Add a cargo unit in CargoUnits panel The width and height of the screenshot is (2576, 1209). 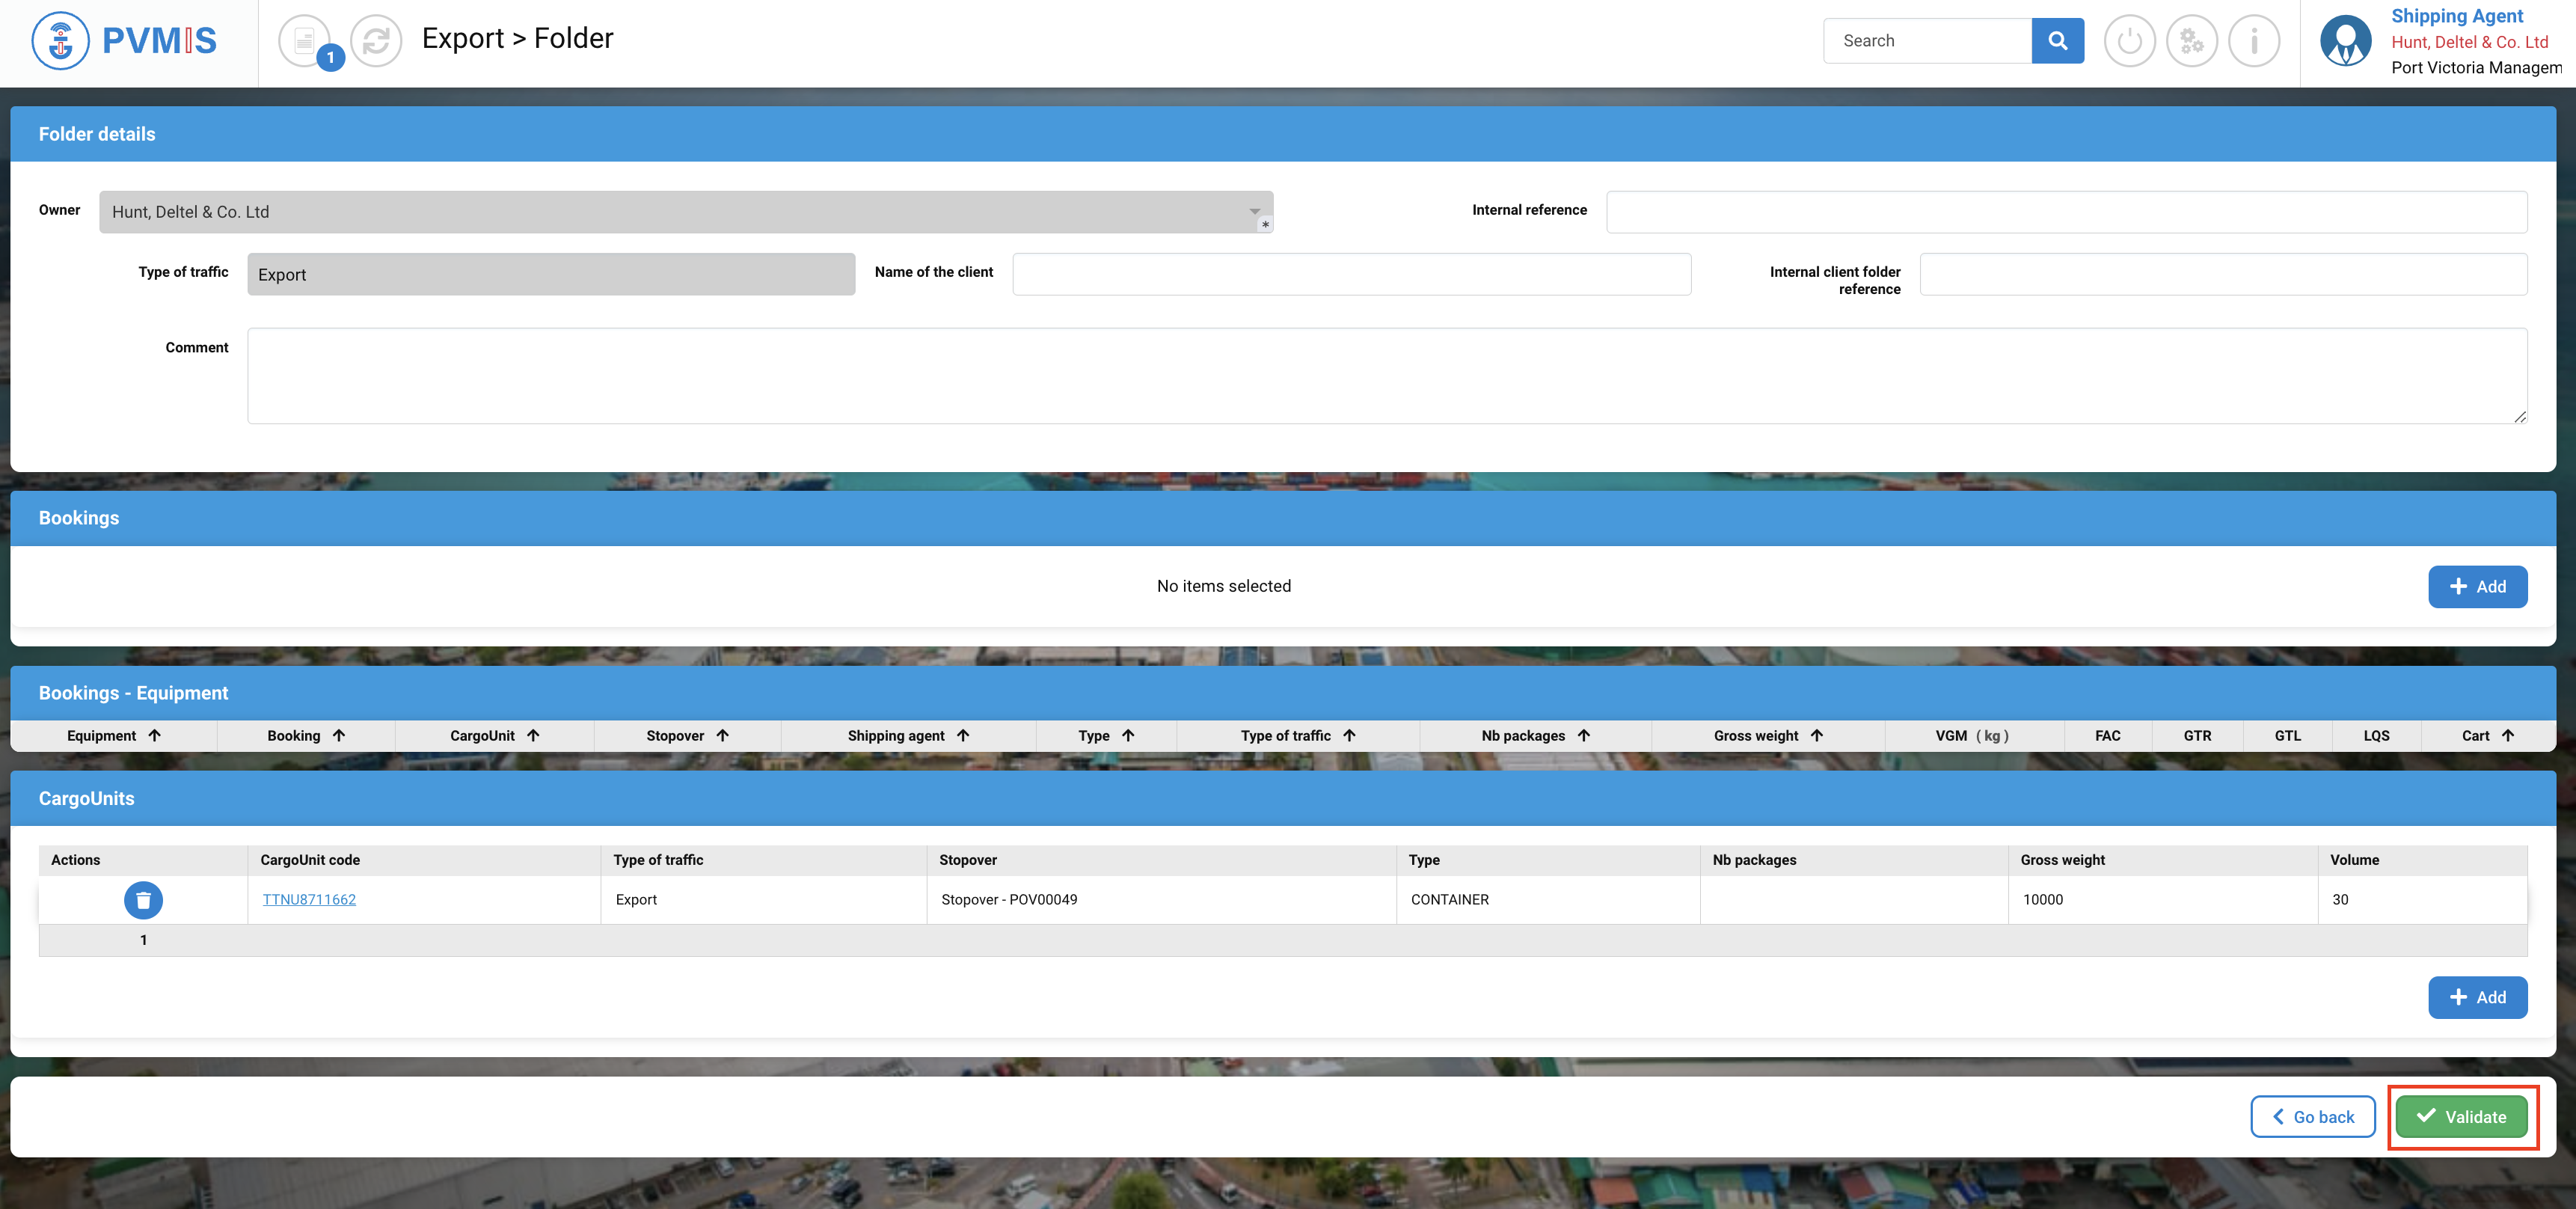[2477, 997]
